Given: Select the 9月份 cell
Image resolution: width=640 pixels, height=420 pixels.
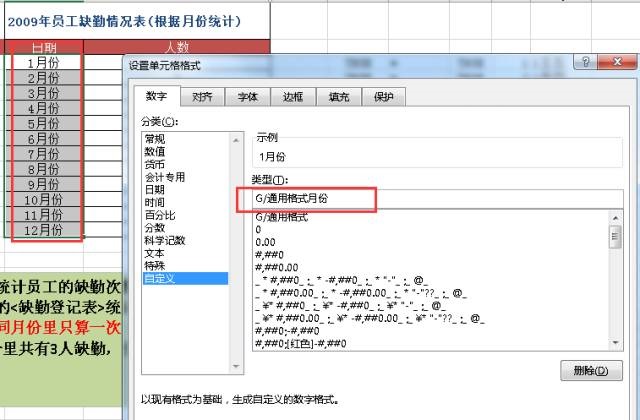Looking at the screenshot, I should [x=44, y=184].
